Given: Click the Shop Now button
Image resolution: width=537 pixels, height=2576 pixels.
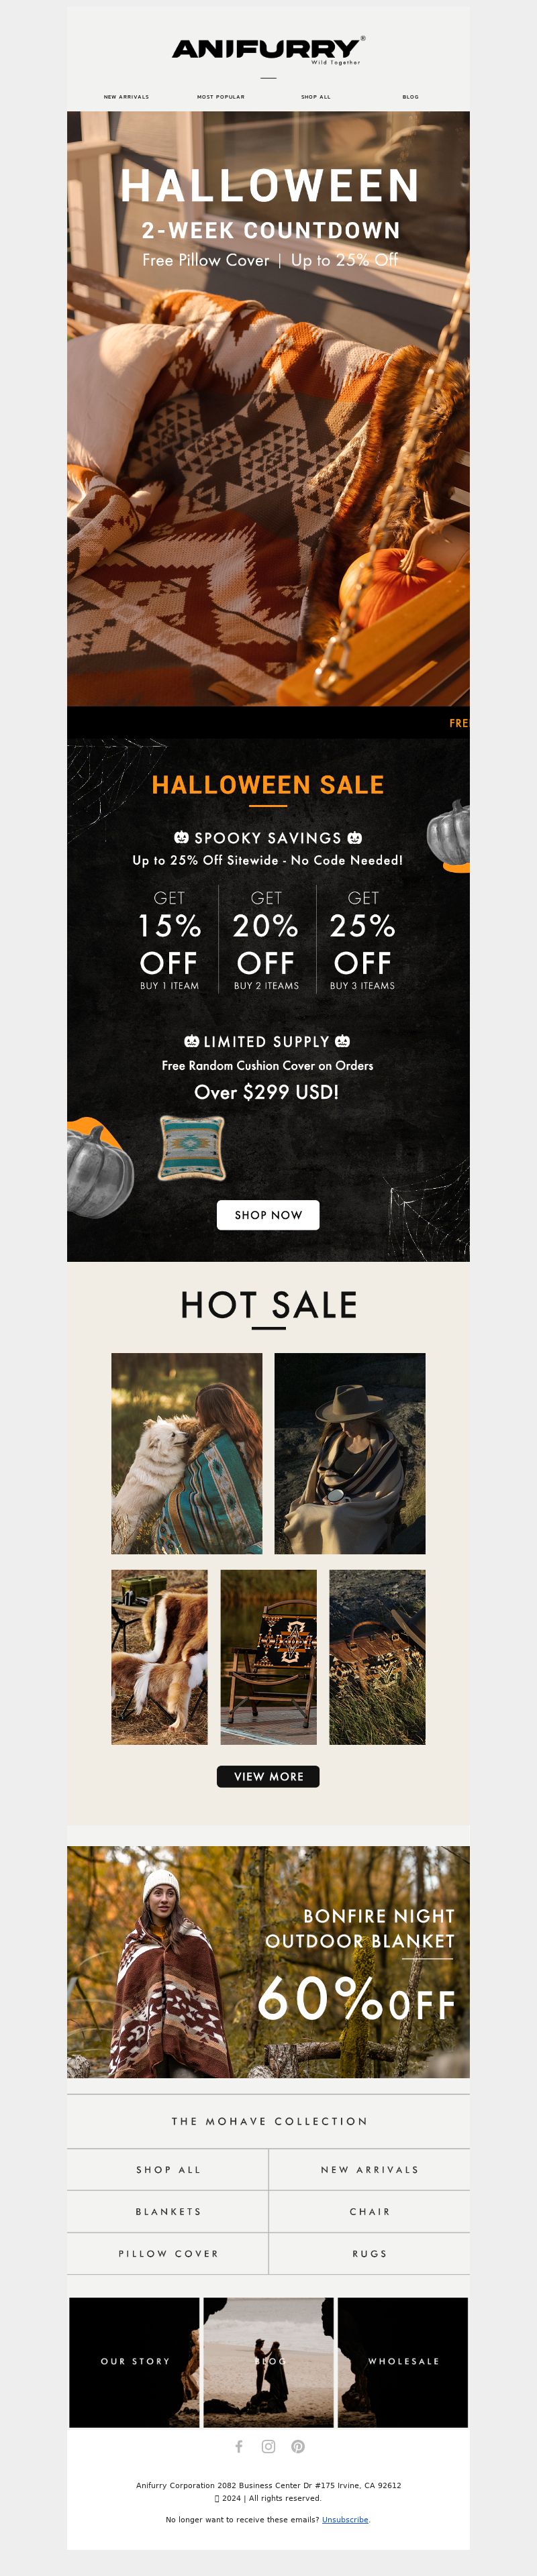Looking at the screenshot, I should pos(268,1215).
